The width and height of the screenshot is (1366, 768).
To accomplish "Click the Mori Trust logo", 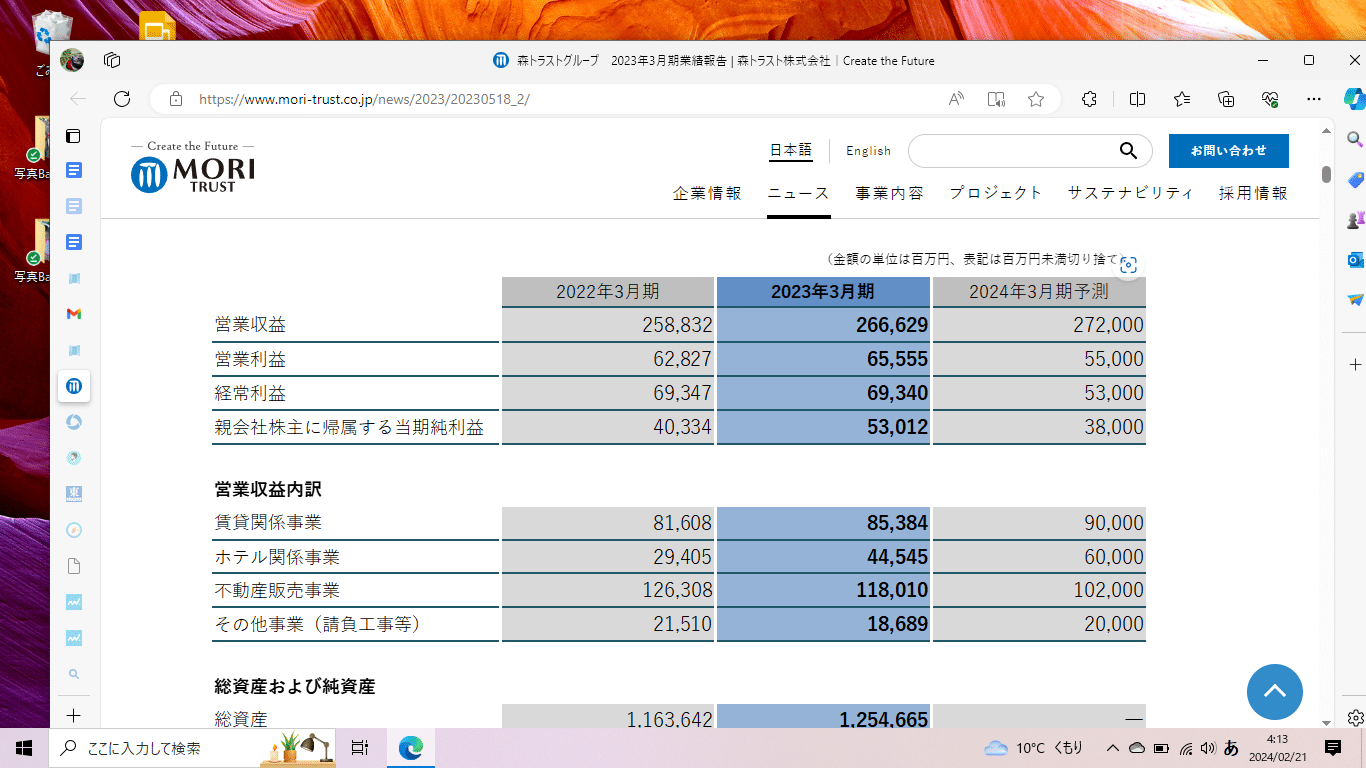I will (193, 167).
